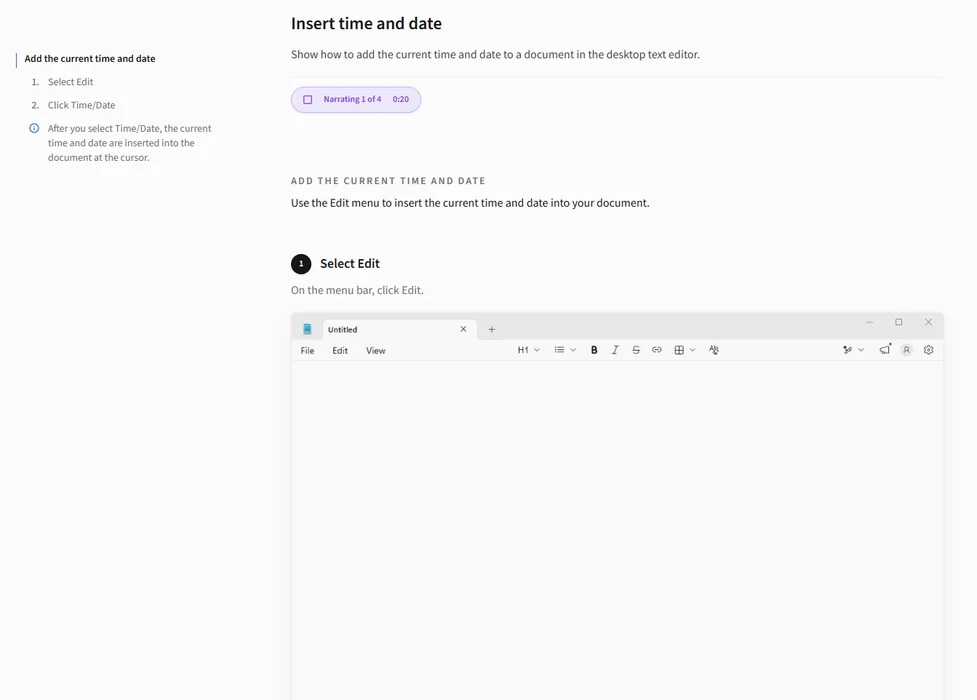
Task: Add a new tab with the plus icon
Action: (x=492, y=329)
